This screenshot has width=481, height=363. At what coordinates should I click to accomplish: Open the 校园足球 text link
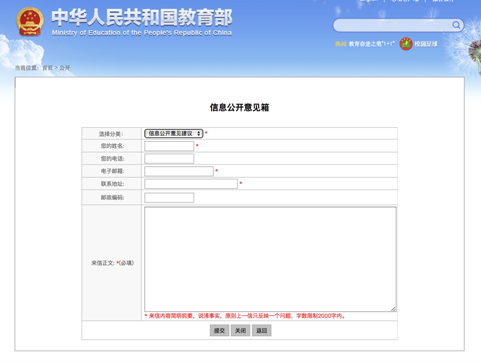click(x=426, y=44)
